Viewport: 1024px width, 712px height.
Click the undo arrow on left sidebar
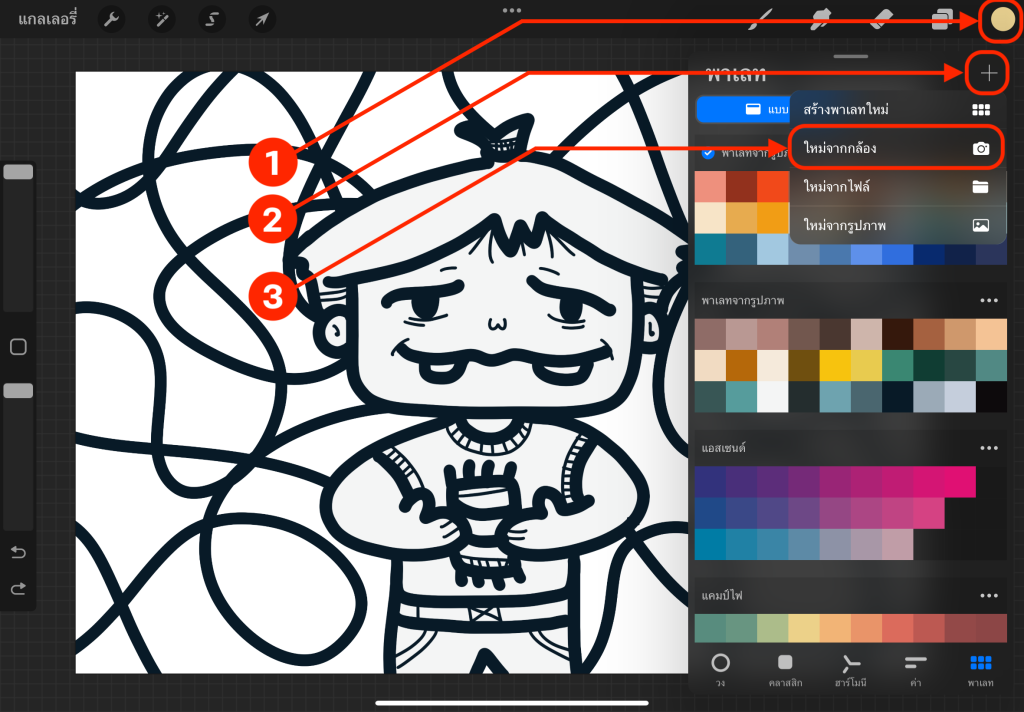18,553
